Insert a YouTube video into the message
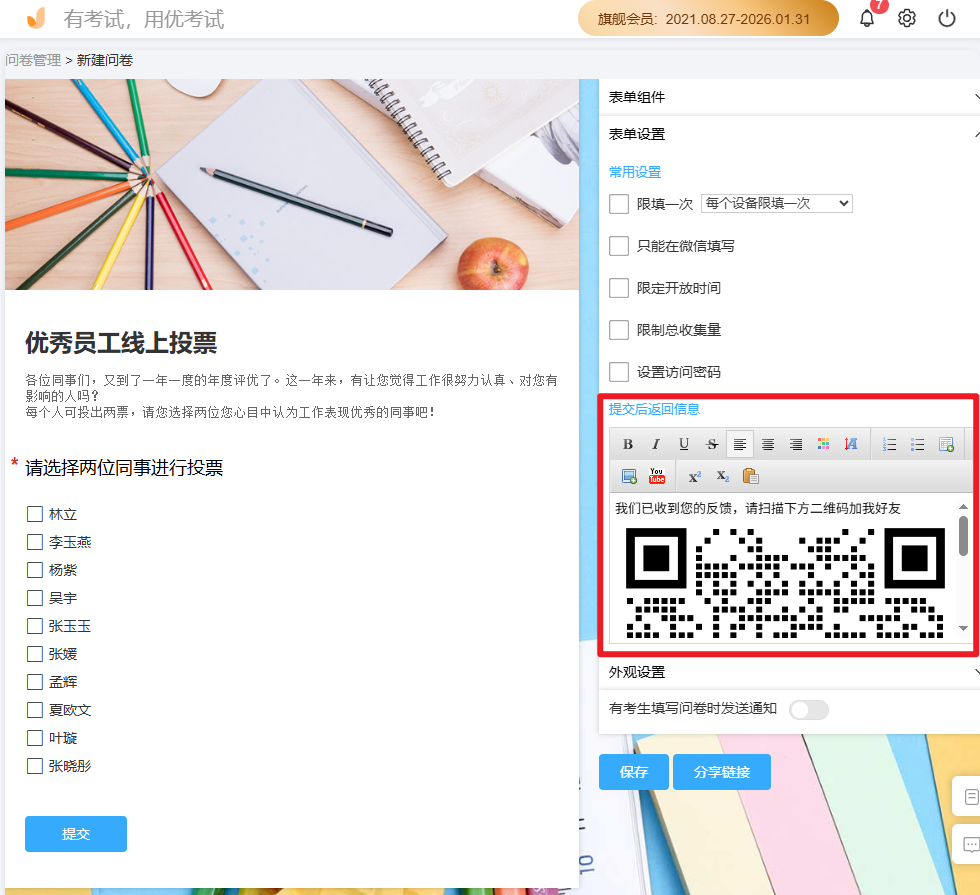The width and height of the screenshot is (980, 895). pyautogui.click(x=656, y=476)
